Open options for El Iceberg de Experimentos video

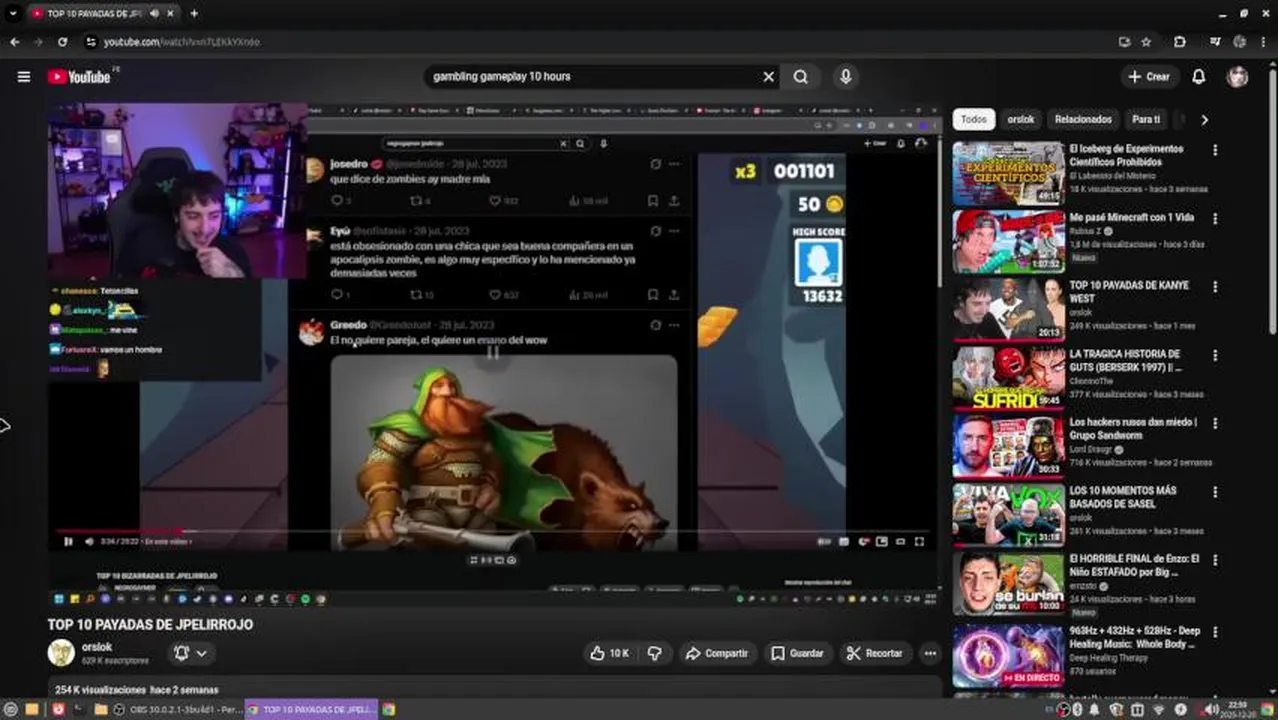[1215, 150]
